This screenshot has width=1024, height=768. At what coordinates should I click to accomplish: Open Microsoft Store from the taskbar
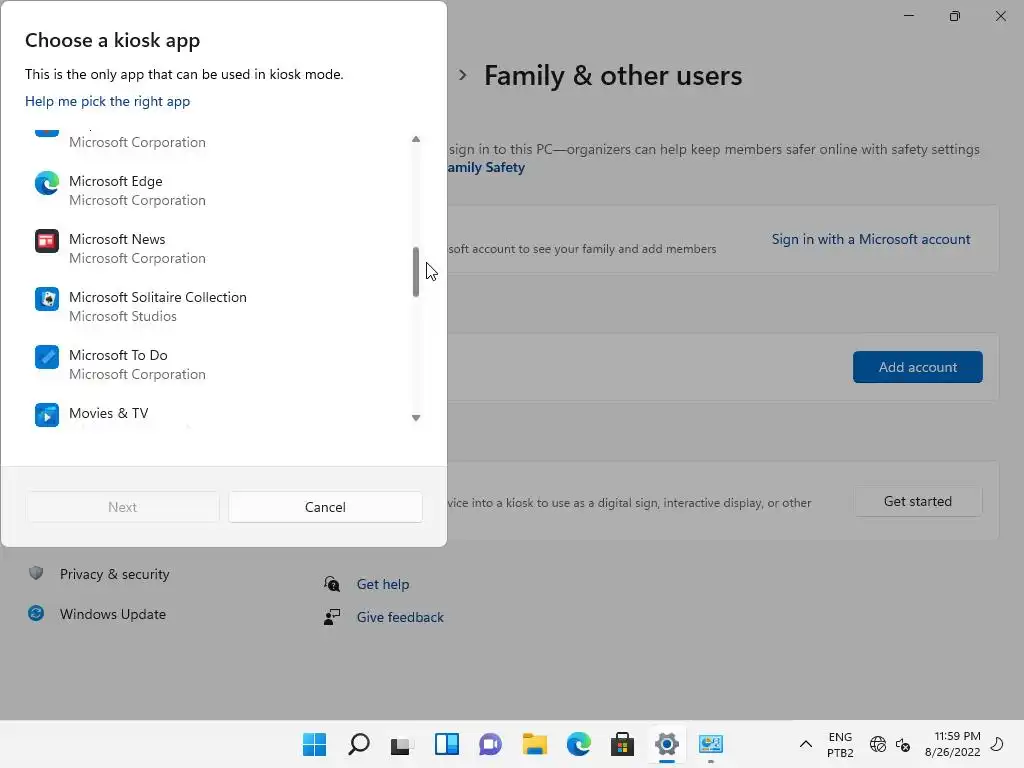point(622,744)
